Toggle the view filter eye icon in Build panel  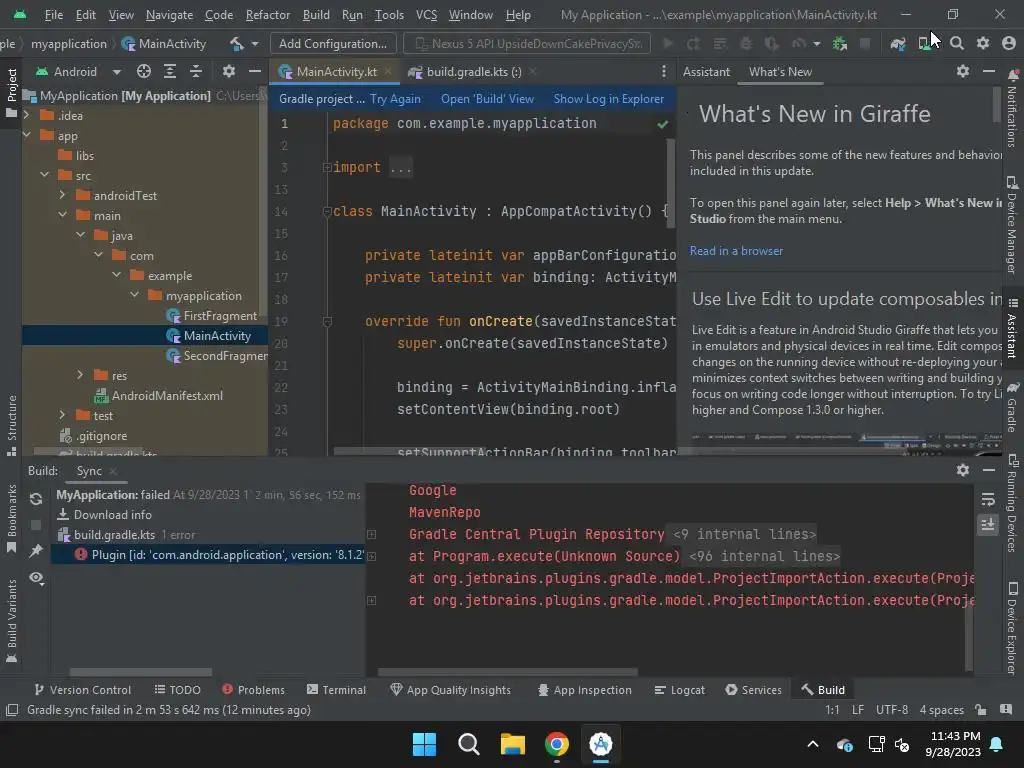(x=36, y=578)
